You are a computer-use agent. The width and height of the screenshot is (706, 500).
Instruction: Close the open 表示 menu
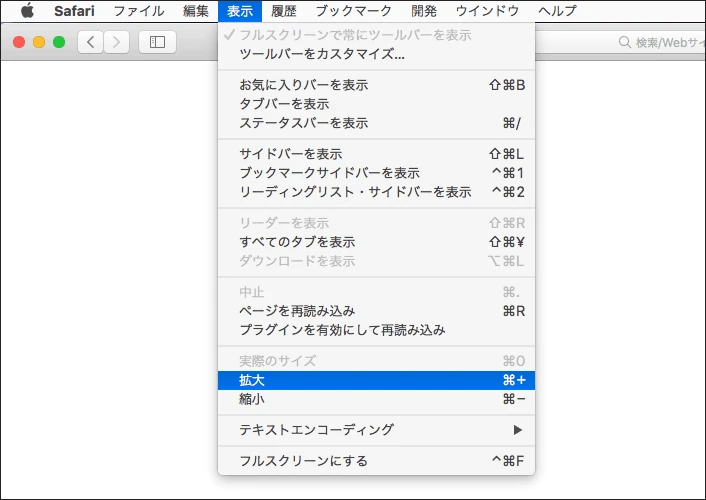tap(240, 11)
